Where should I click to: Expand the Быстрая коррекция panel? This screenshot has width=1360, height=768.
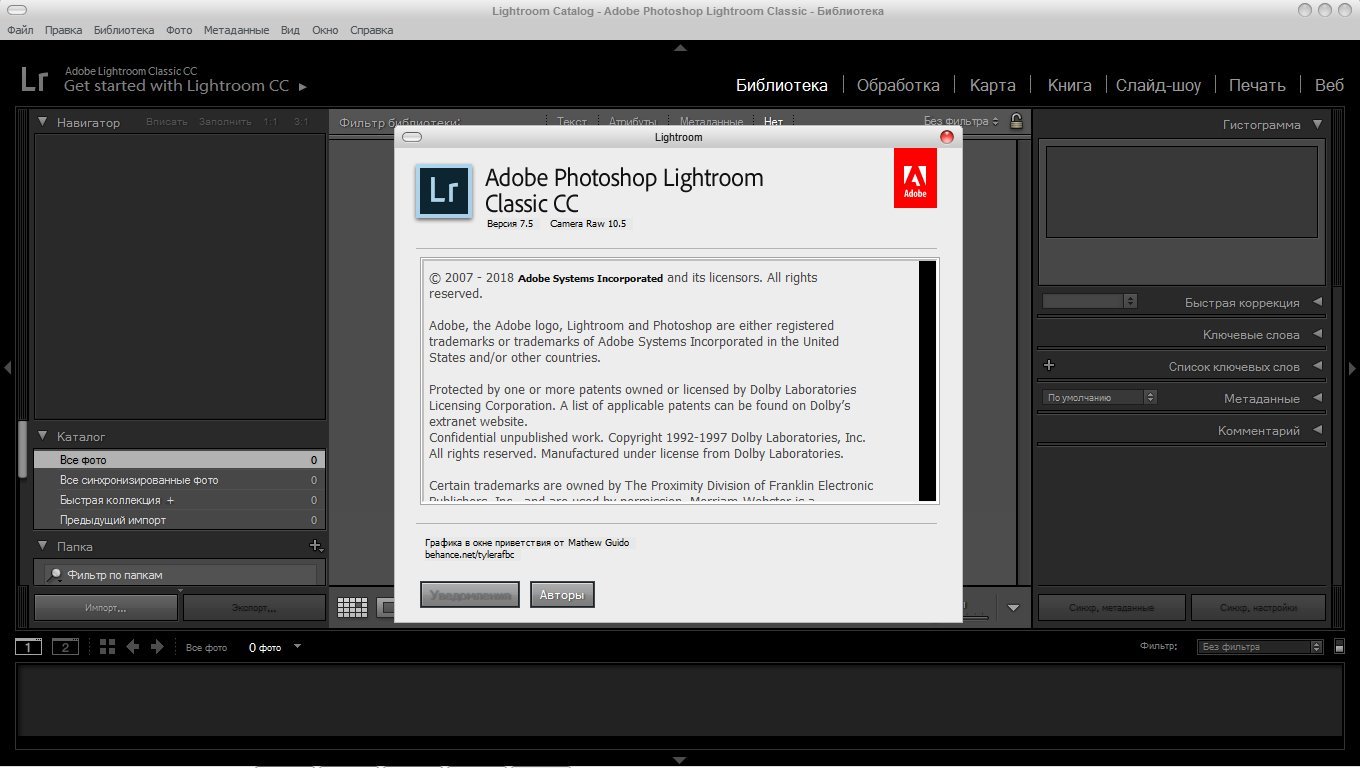pos(1317,302)
